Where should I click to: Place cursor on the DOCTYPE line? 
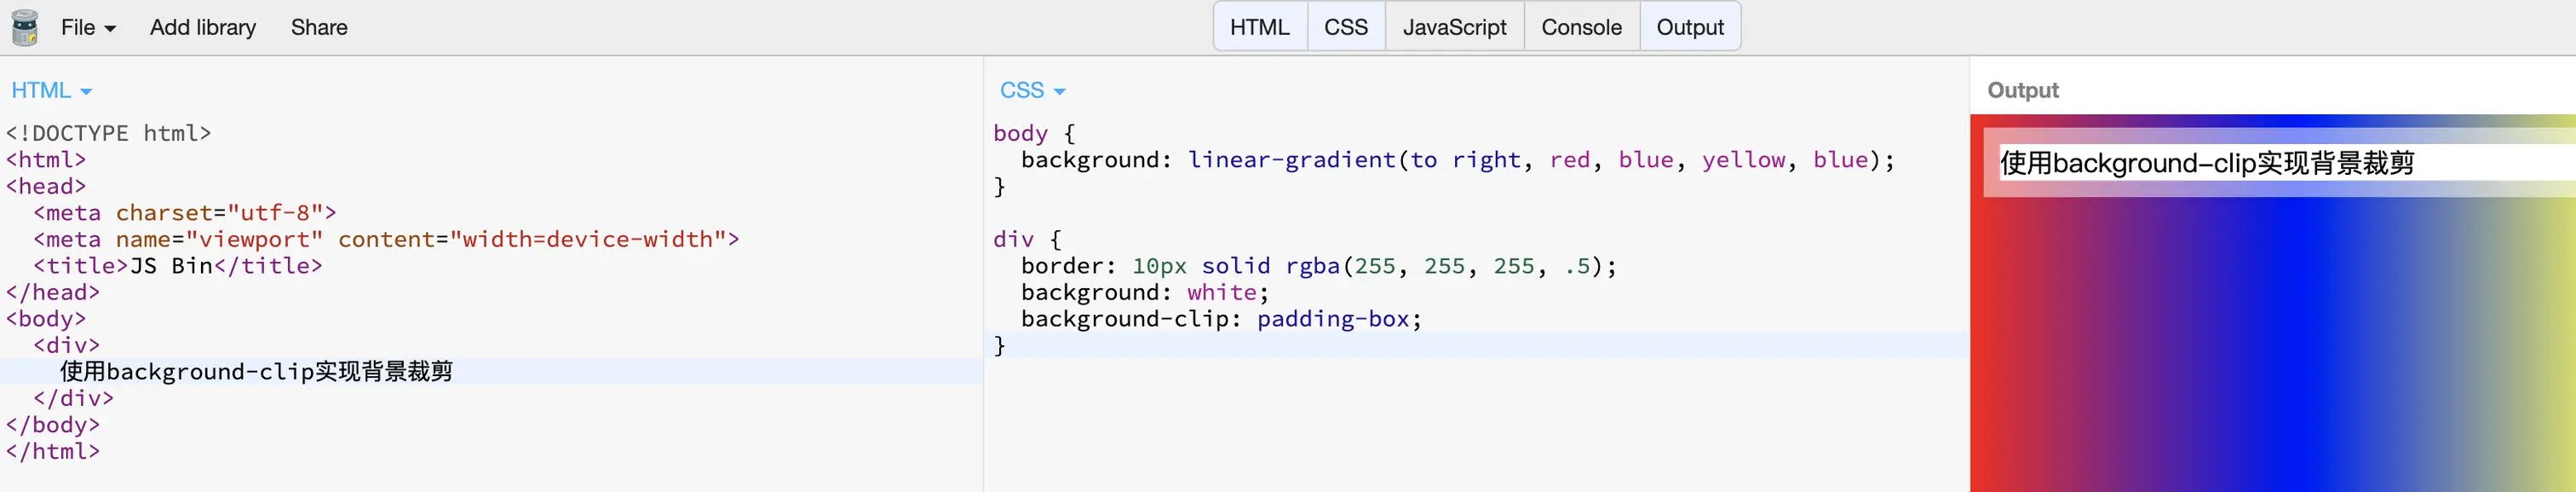click(x=108, y=133)
